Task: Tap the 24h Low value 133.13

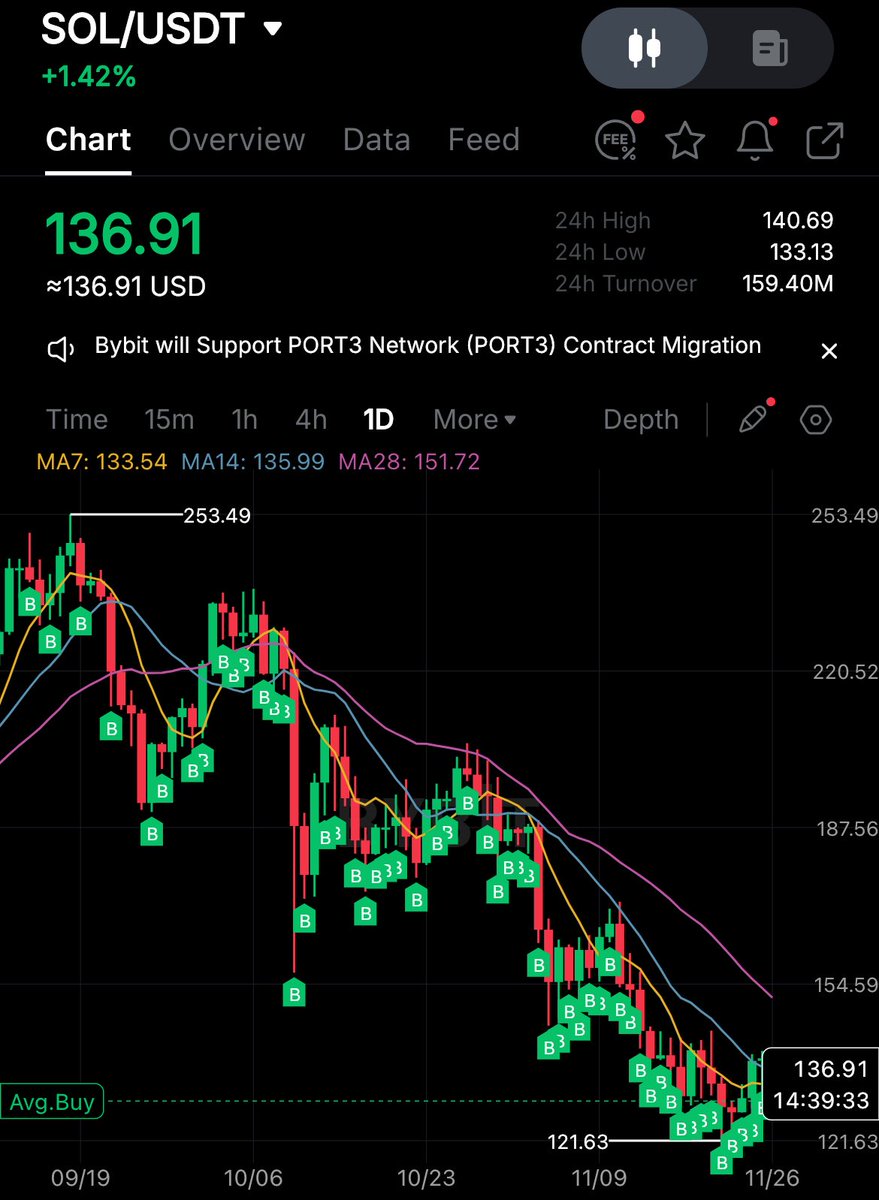Action: coord(799,252)
